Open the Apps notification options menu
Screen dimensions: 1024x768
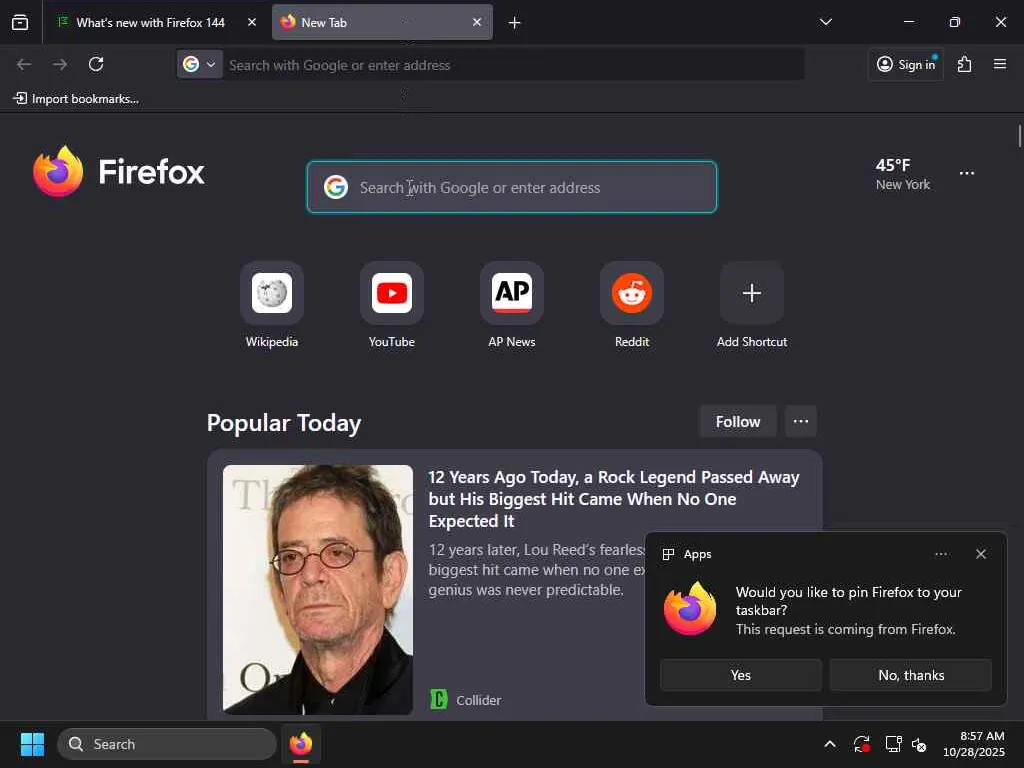click(x=941, y=554)
